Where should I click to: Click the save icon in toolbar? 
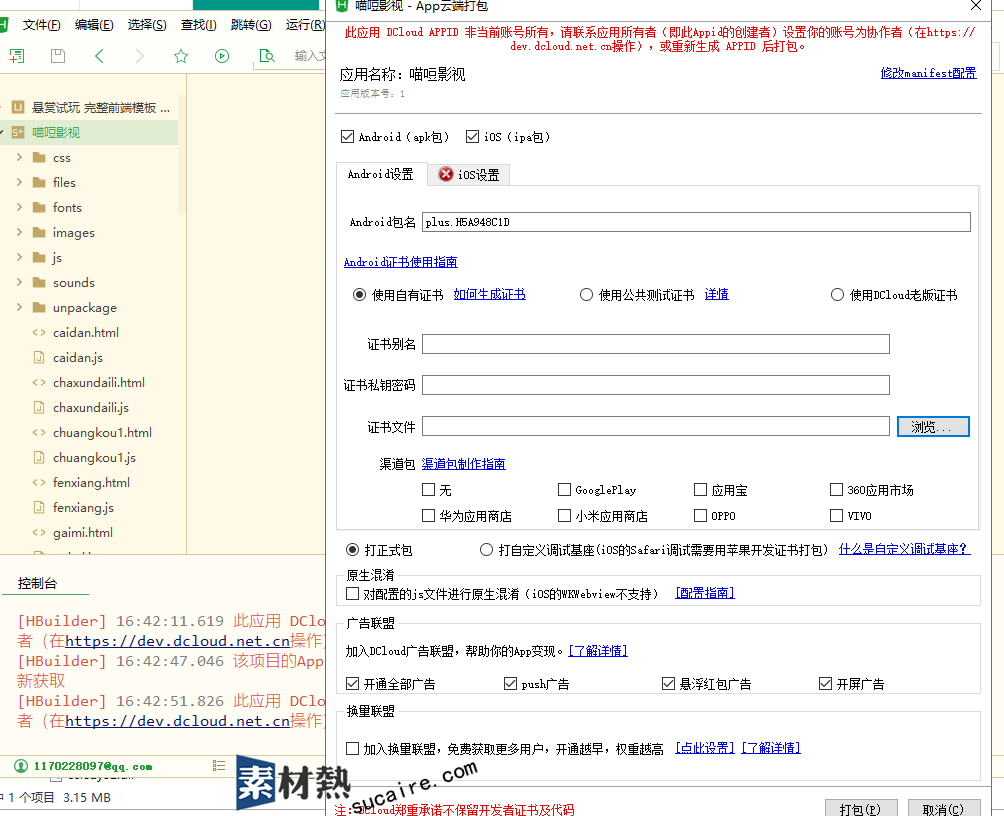[58, 56]
